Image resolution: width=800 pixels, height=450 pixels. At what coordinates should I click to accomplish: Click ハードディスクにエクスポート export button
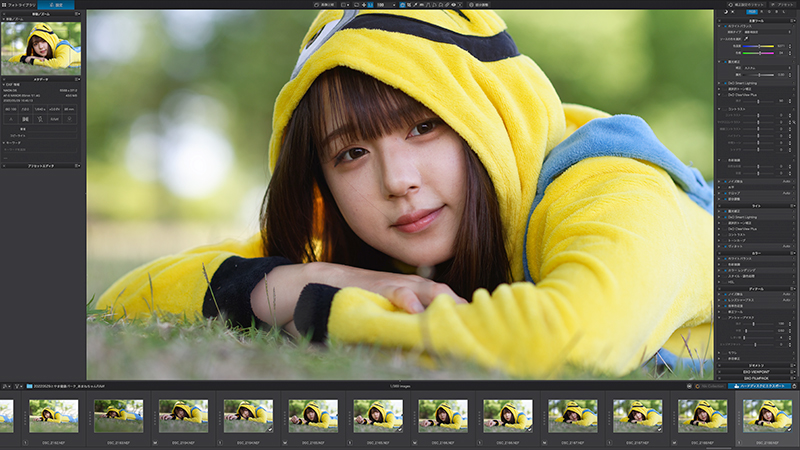click(759, 386)
